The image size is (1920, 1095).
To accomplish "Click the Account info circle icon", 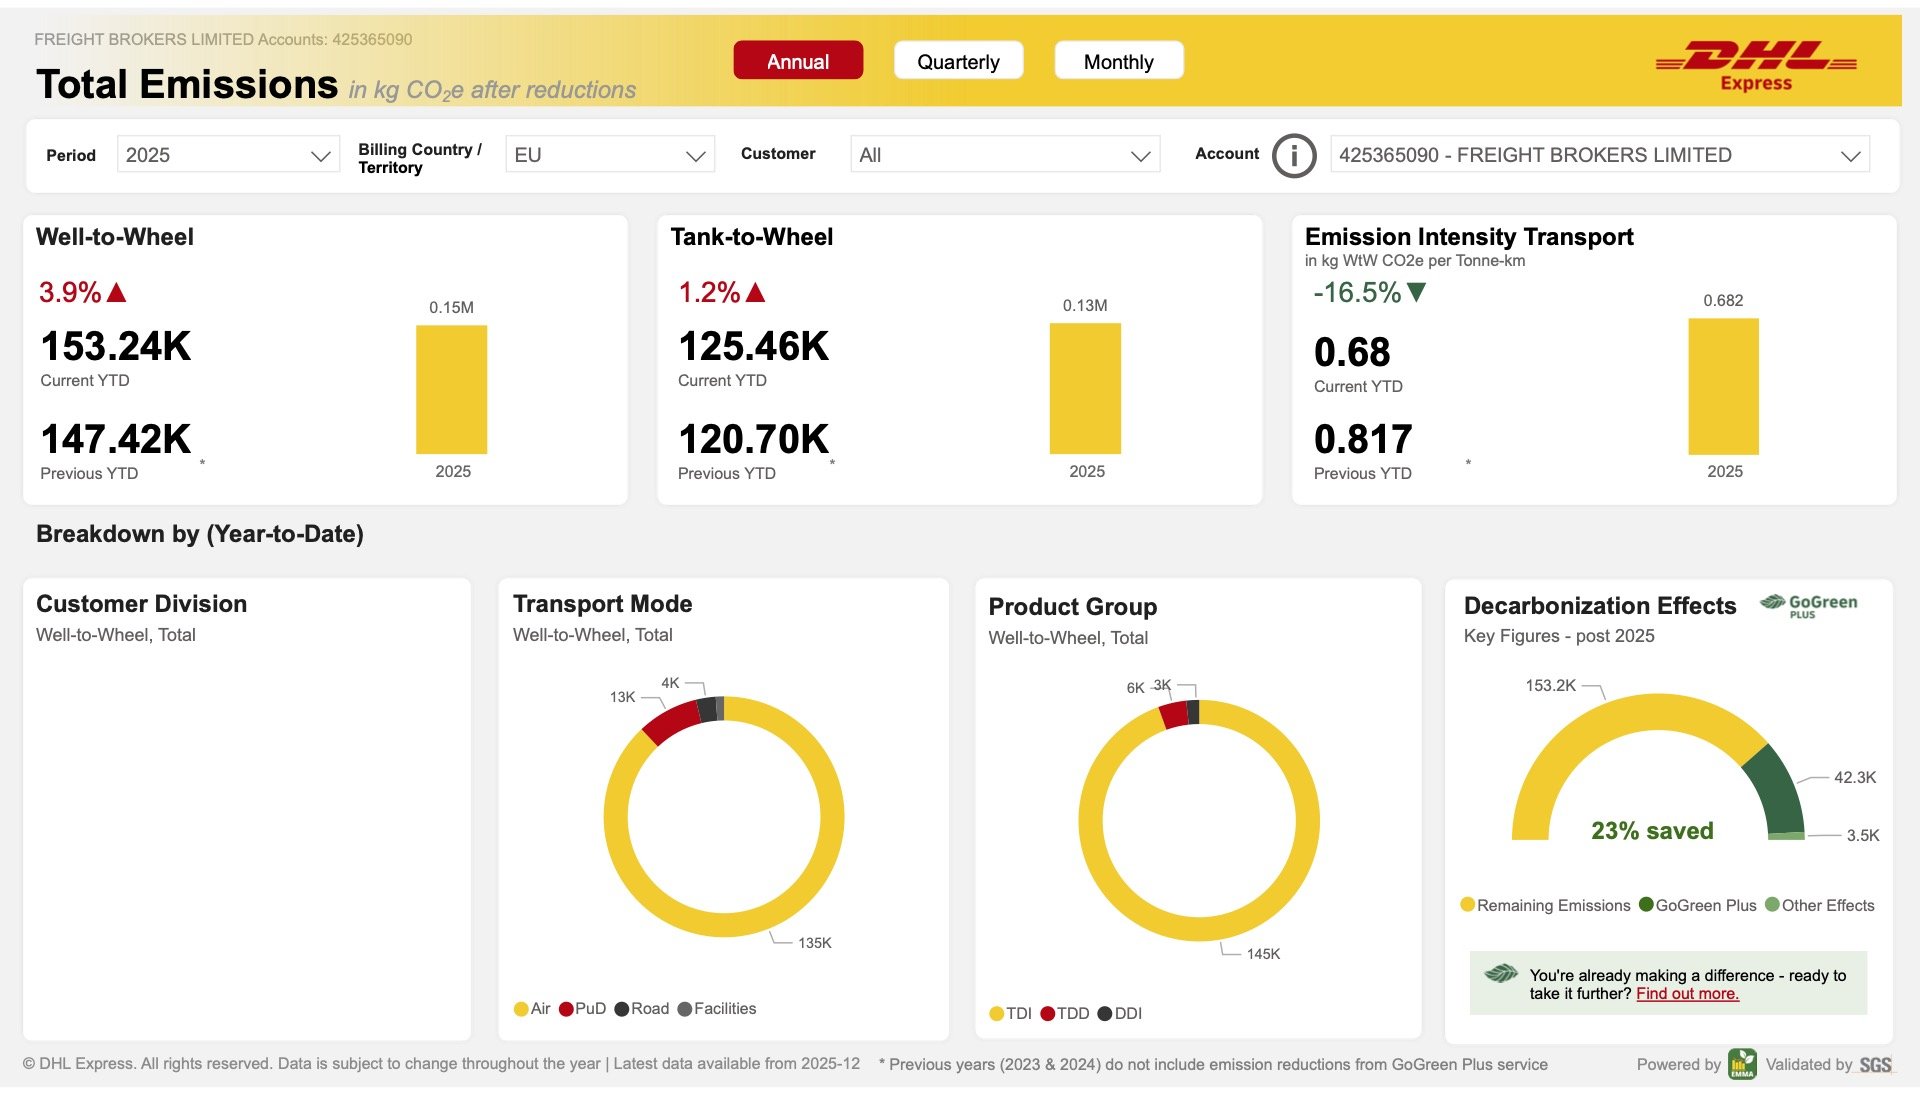I will pyautogui.click(x=1293, y=155).
